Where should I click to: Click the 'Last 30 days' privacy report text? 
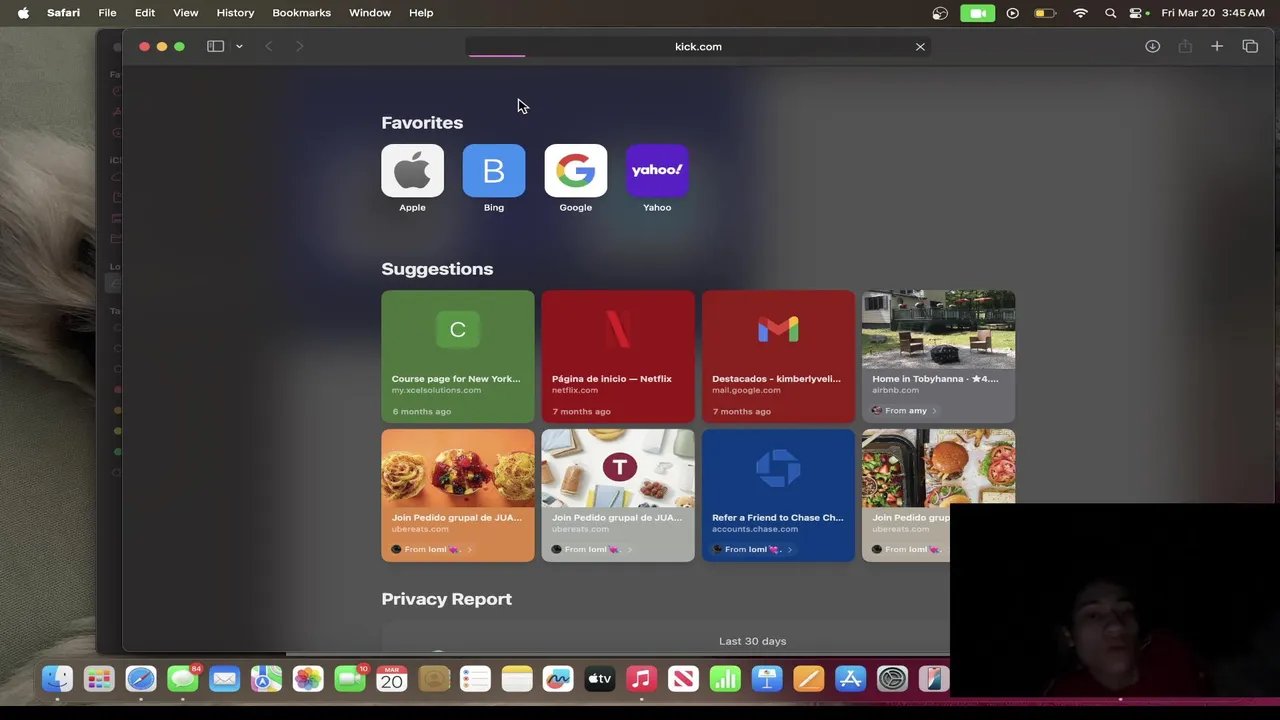click(752, 641)
